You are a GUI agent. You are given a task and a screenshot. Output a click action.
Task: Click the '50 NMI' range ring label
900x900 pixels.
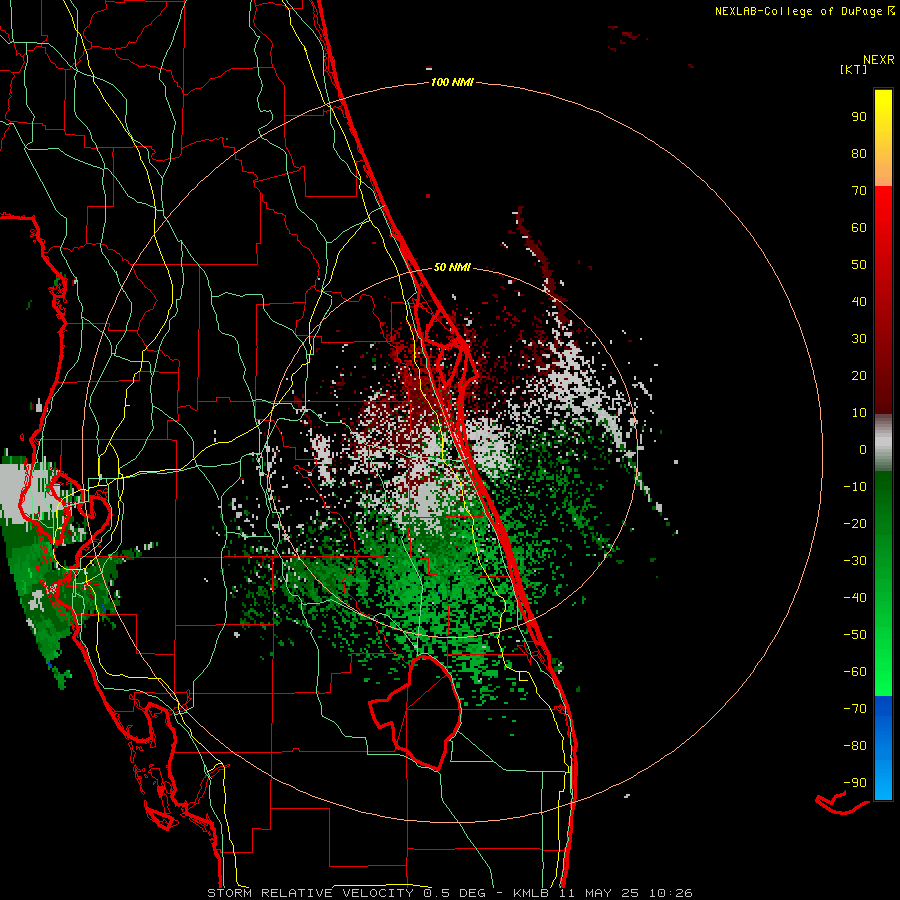pyautogui.click(x=452, y=267)
